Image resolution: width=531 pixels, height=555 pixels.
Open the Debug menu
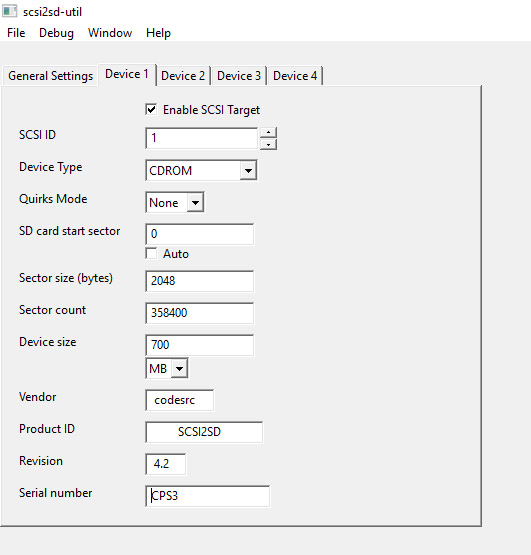click(56, 33)
